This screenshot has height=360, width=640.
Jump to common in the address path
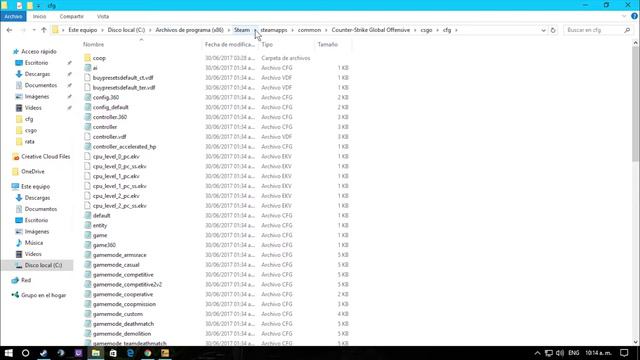(x=309, y=30)
